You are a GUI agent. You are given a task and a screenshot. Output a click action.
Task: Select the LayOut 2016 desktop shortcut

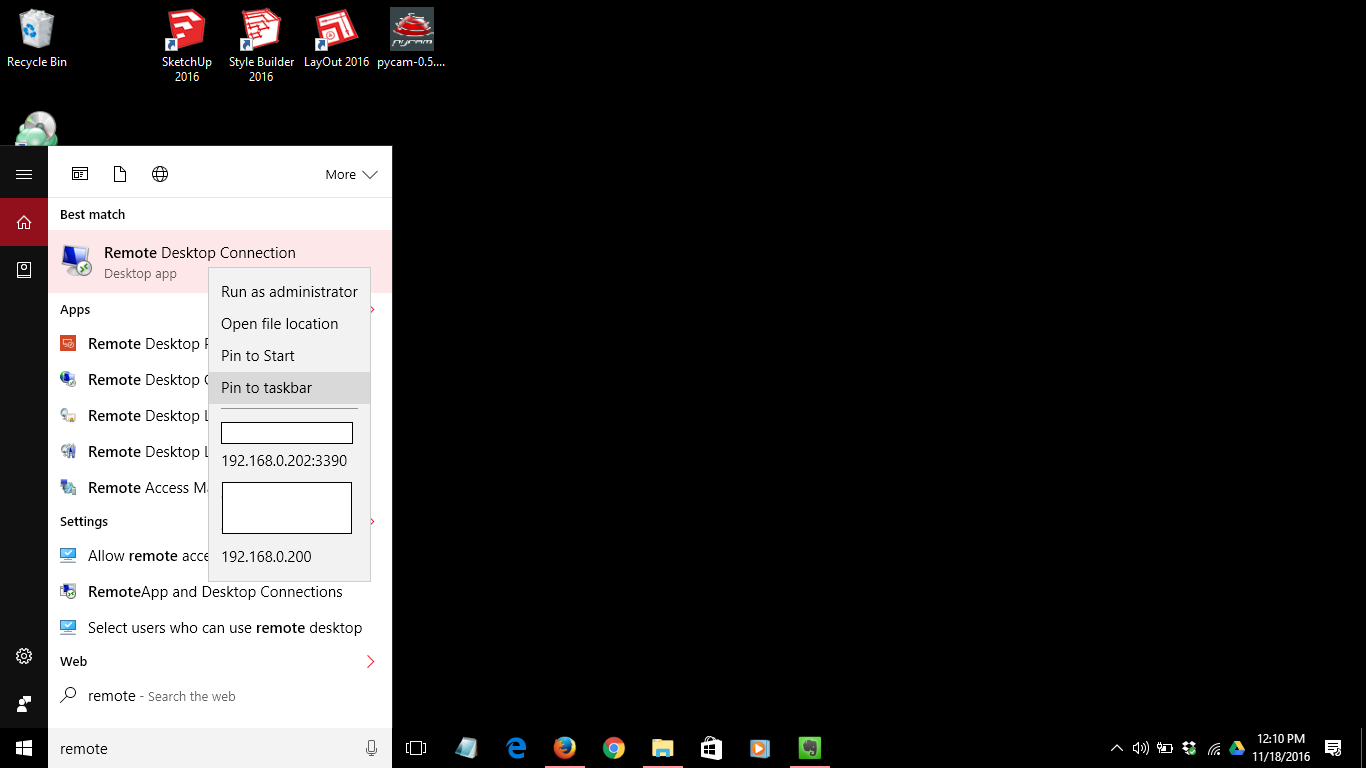click(x=336, y=39)
